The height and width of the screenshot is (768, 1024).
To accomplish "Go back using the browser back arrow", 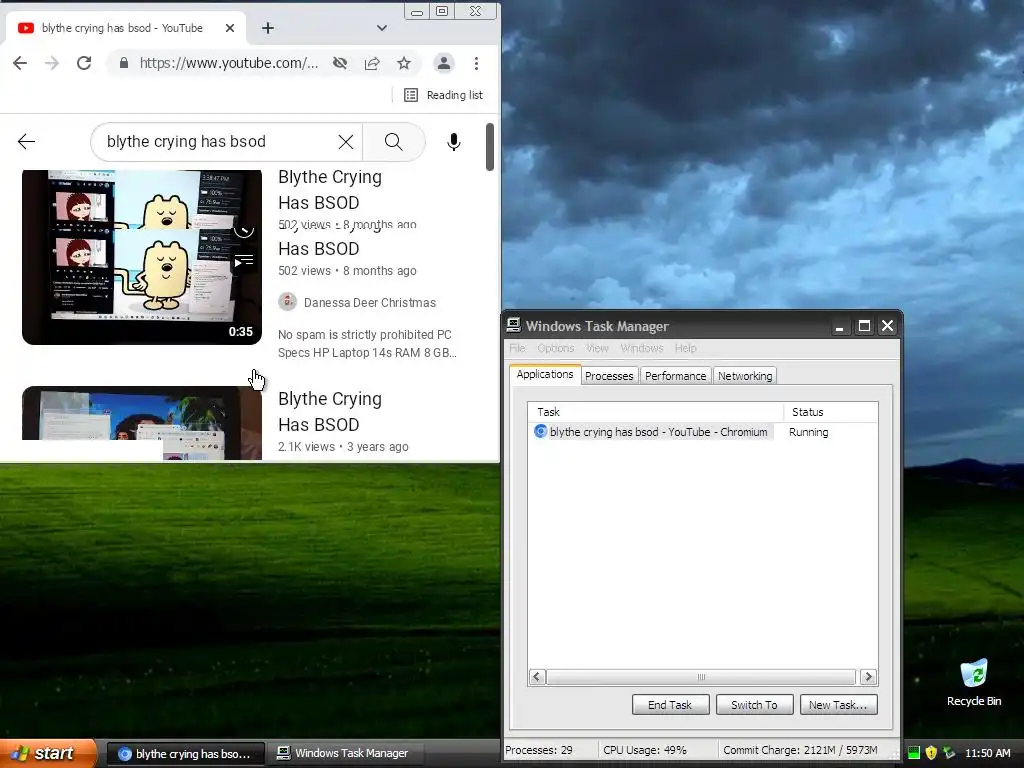I will tap(20, 63).
